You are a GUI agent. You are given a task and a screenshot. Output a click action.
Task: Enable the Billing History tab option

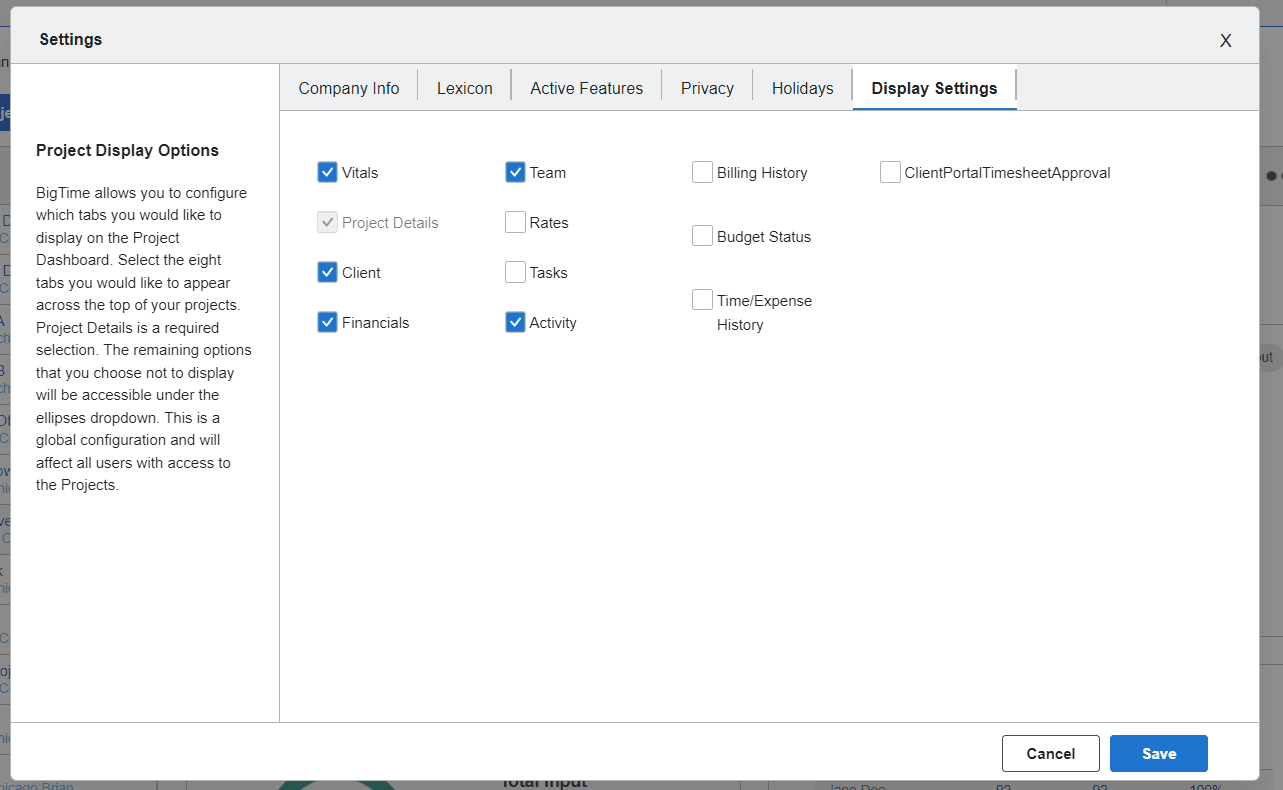coord(702,172)
